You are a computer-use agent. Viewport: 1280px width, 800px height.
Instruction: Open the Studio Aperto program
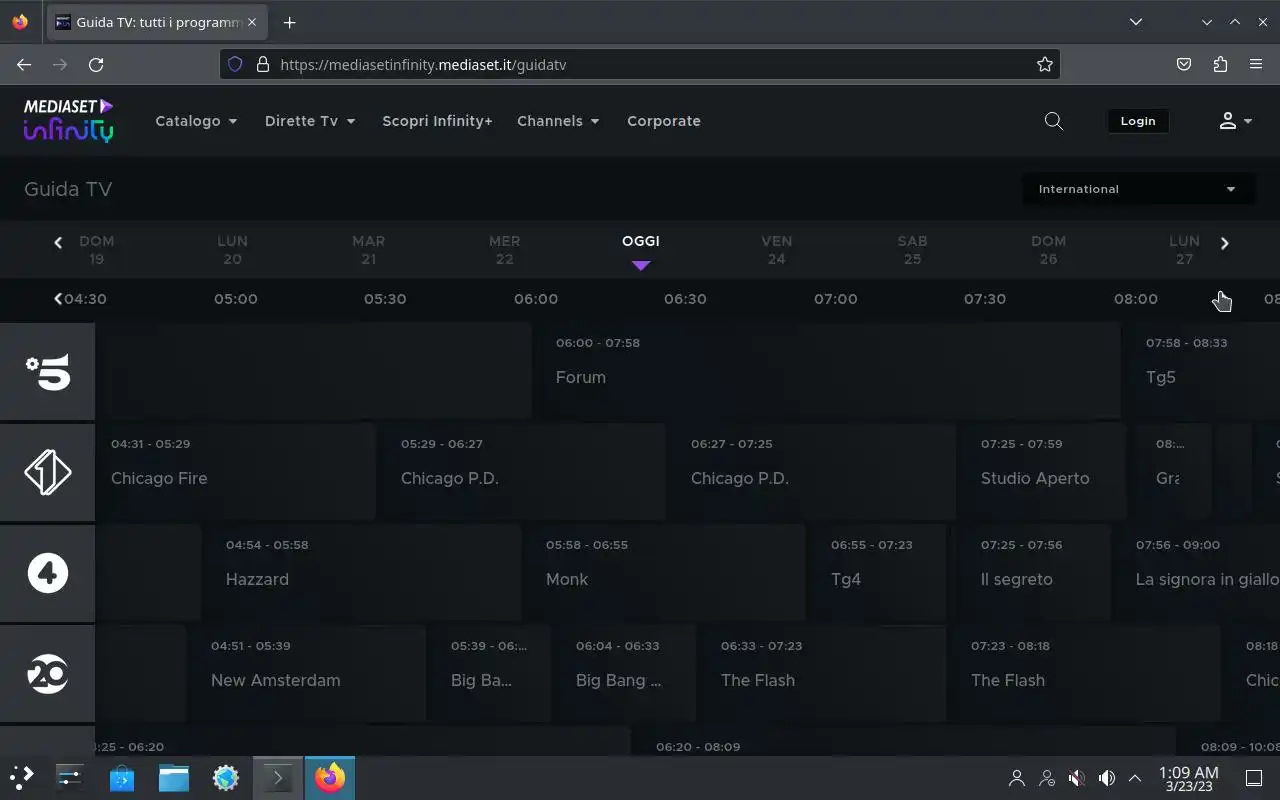coord(1045,471)
